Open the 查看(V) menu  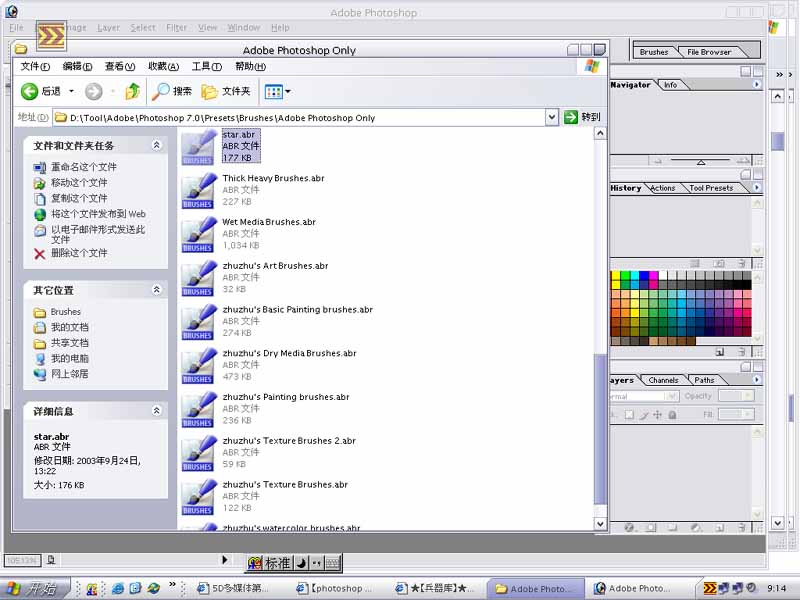(x=120, y=66)
